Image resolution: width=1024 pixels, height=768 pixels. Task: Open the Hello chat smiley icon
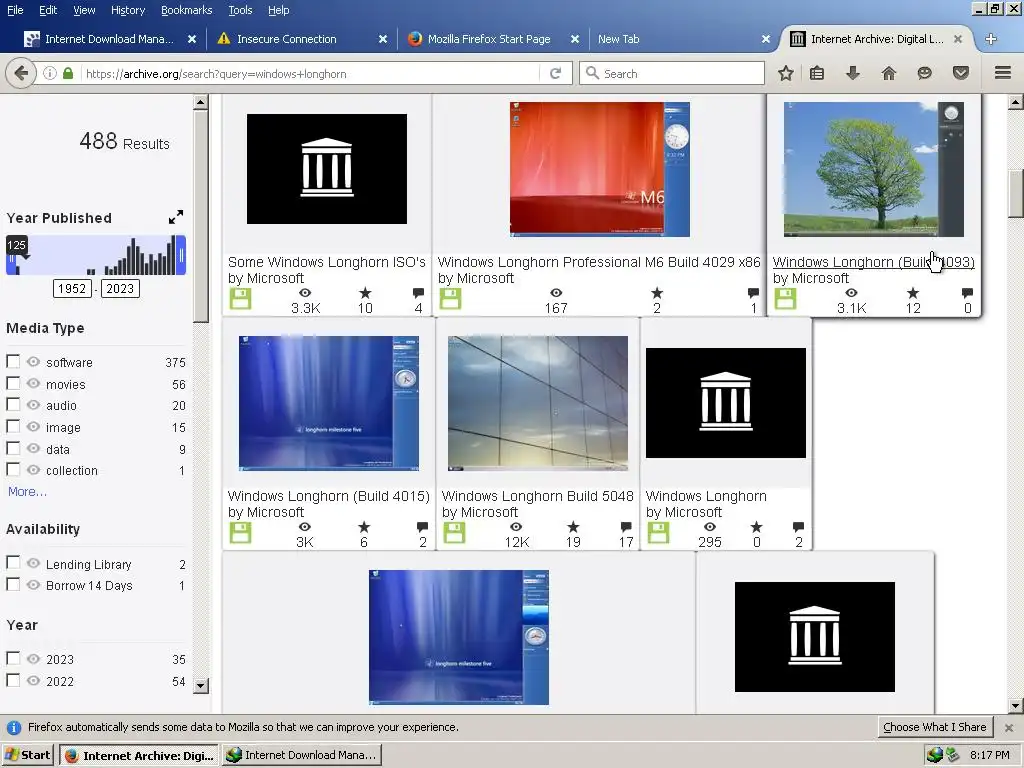click(x=924, y=73)
